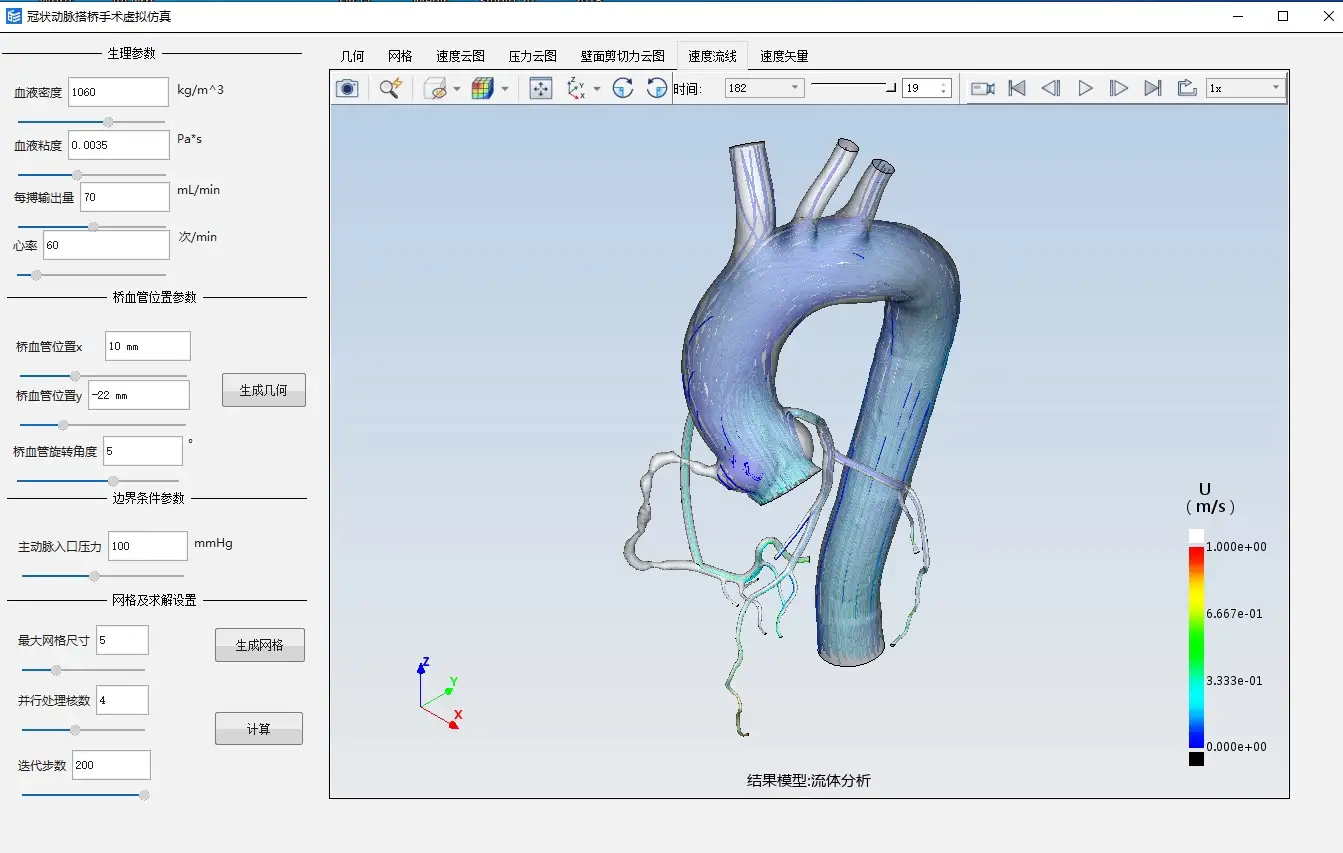Viewport: 1343px width, 853px height.
Task: Open the 压力云图 tab
Action: pos(533,57)
